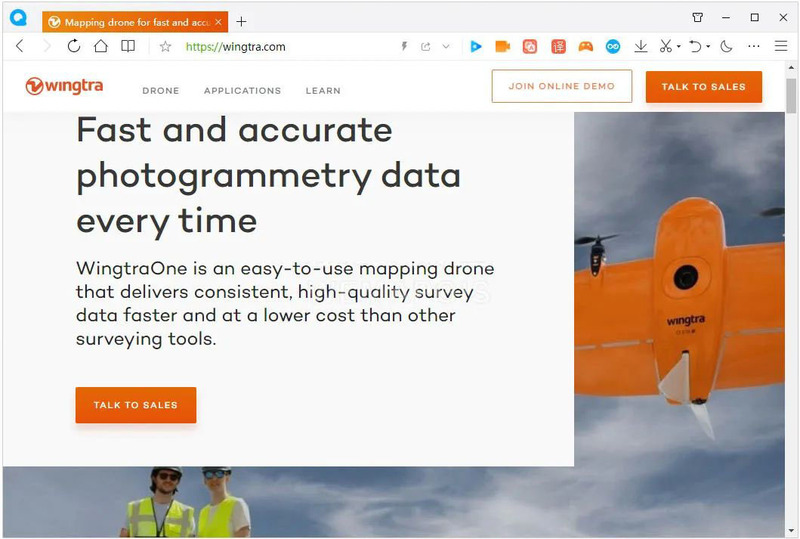Click the blue play video icon
This screenshot has height=539, width=800.
(x=476, y=47)
